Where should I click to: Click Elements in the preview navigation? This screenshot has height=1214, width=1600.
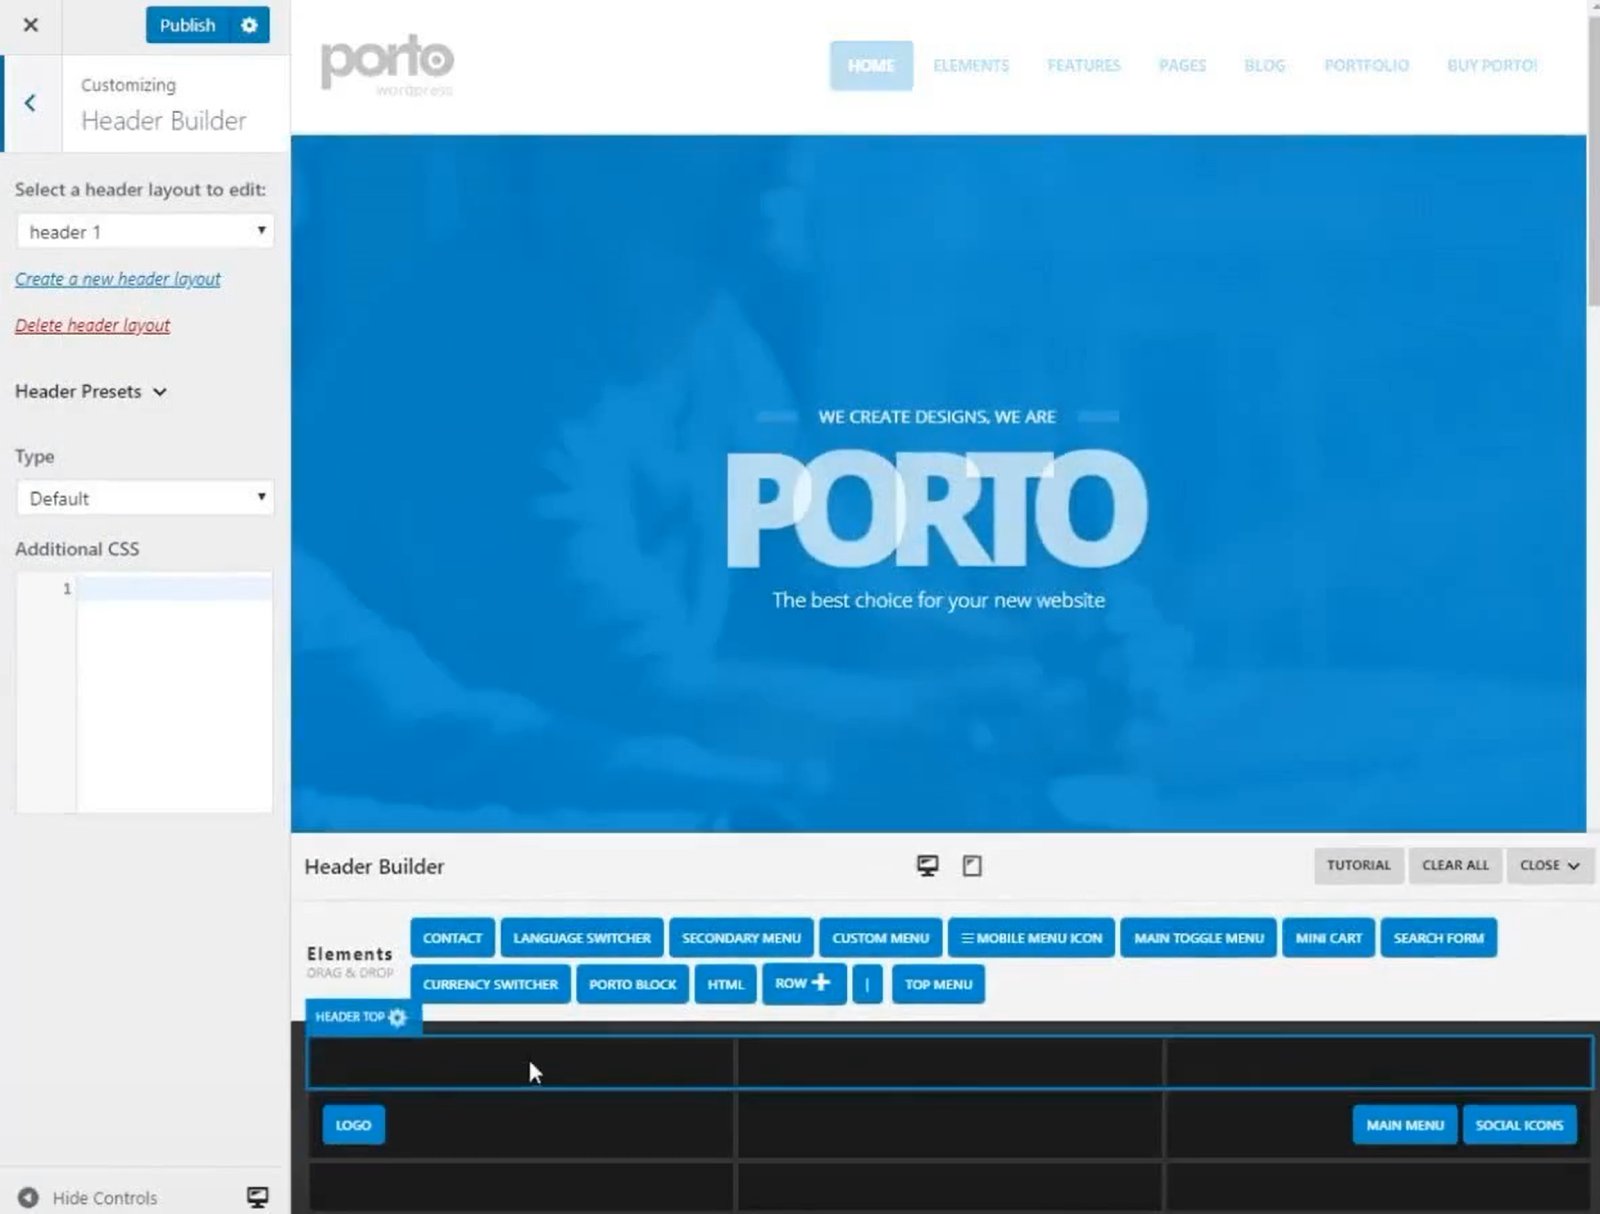tap(971, 65)
